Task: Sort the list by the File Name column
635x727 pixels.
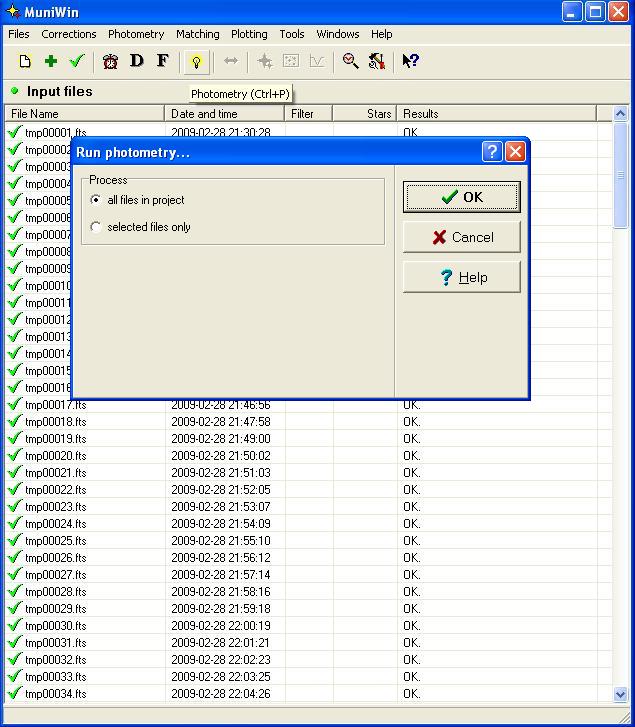Action: click(84, 114)
